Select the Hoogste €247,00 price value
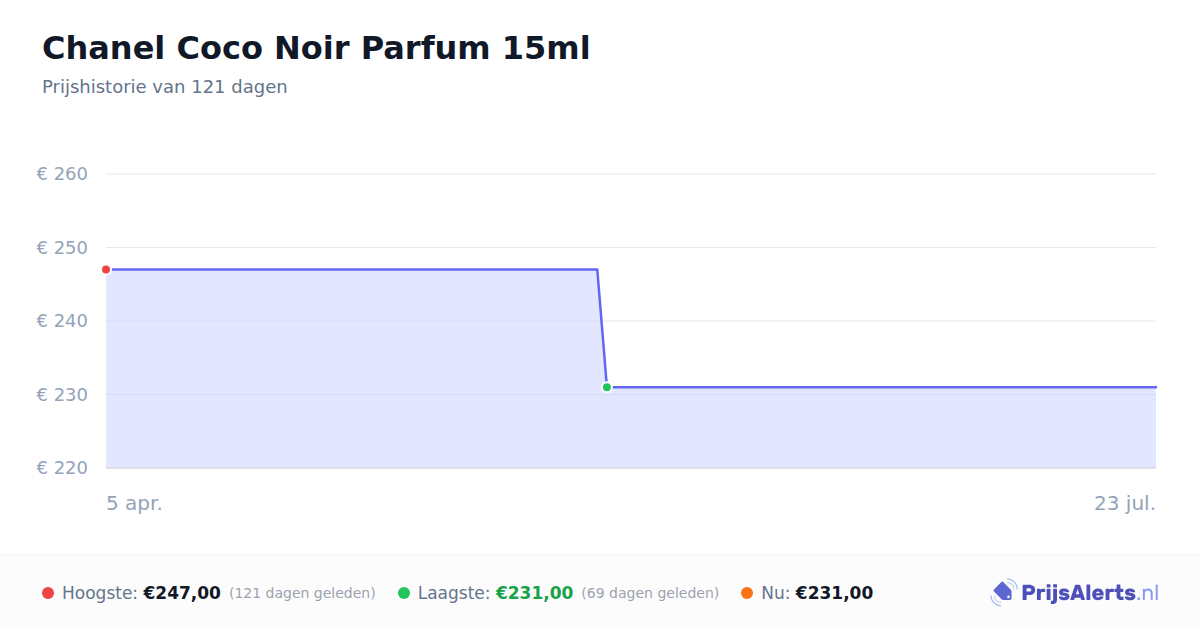Viewport: 1200px width, 630px height. pyautogui.click(x=182, y=593)
